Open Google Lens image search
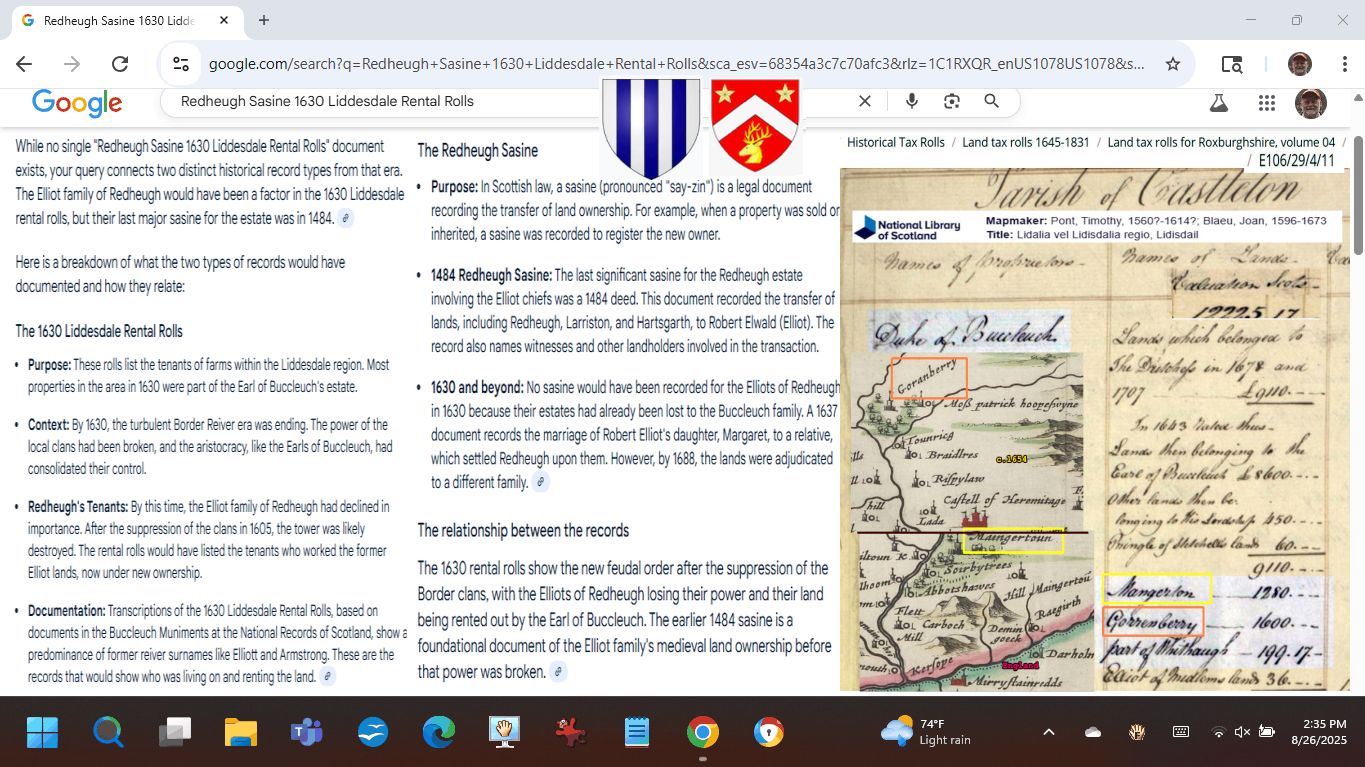1365x767 pixels. (951, 101)
